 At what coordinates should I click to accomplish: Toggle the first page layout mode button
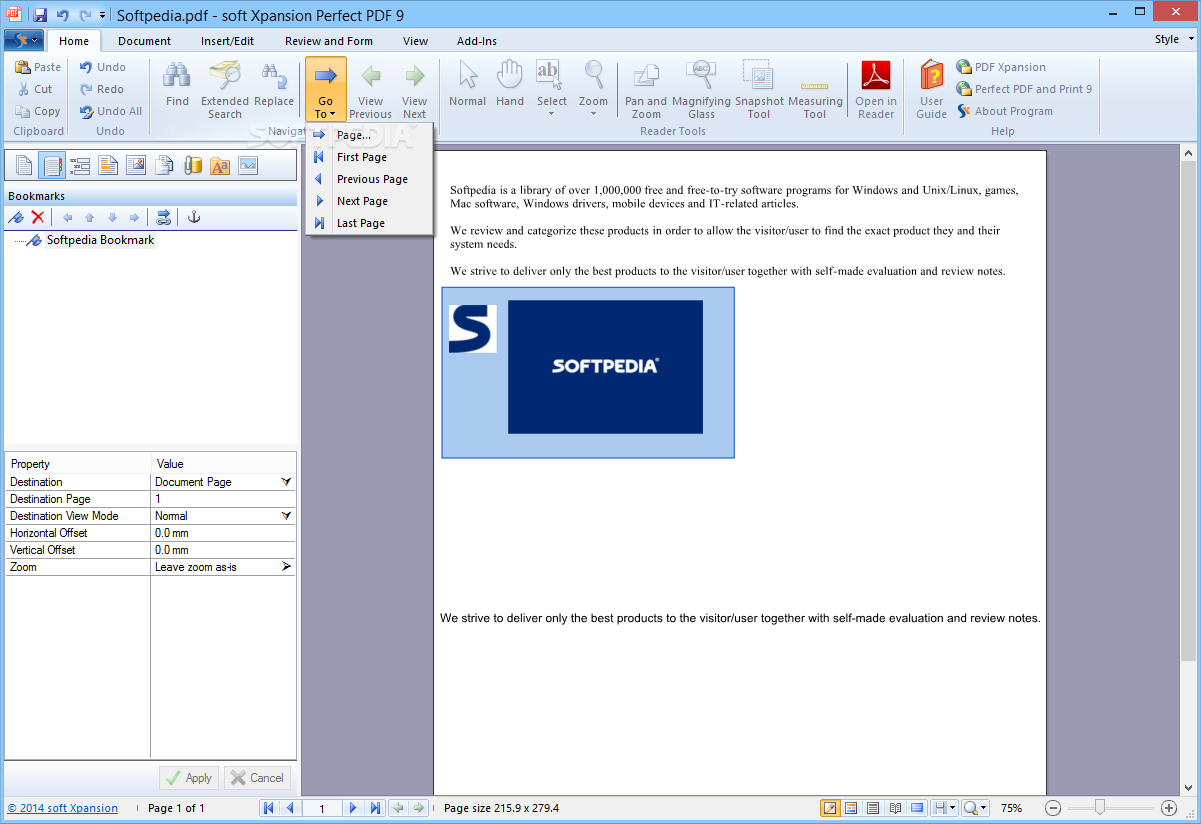click(830, 808)
